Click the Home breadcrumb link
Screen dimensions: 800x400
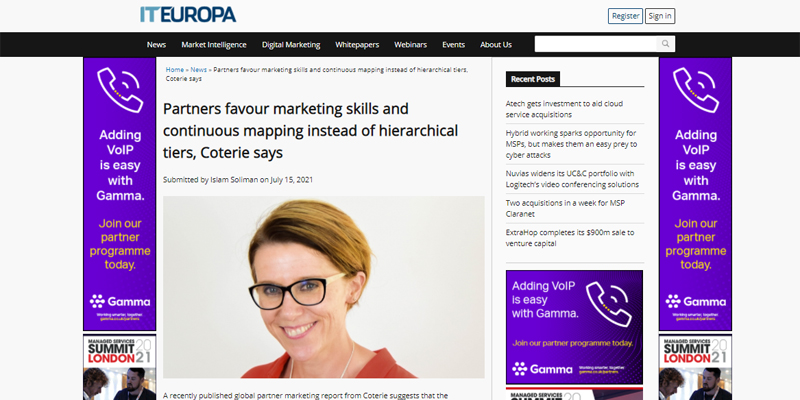click(x=175, y=70)
